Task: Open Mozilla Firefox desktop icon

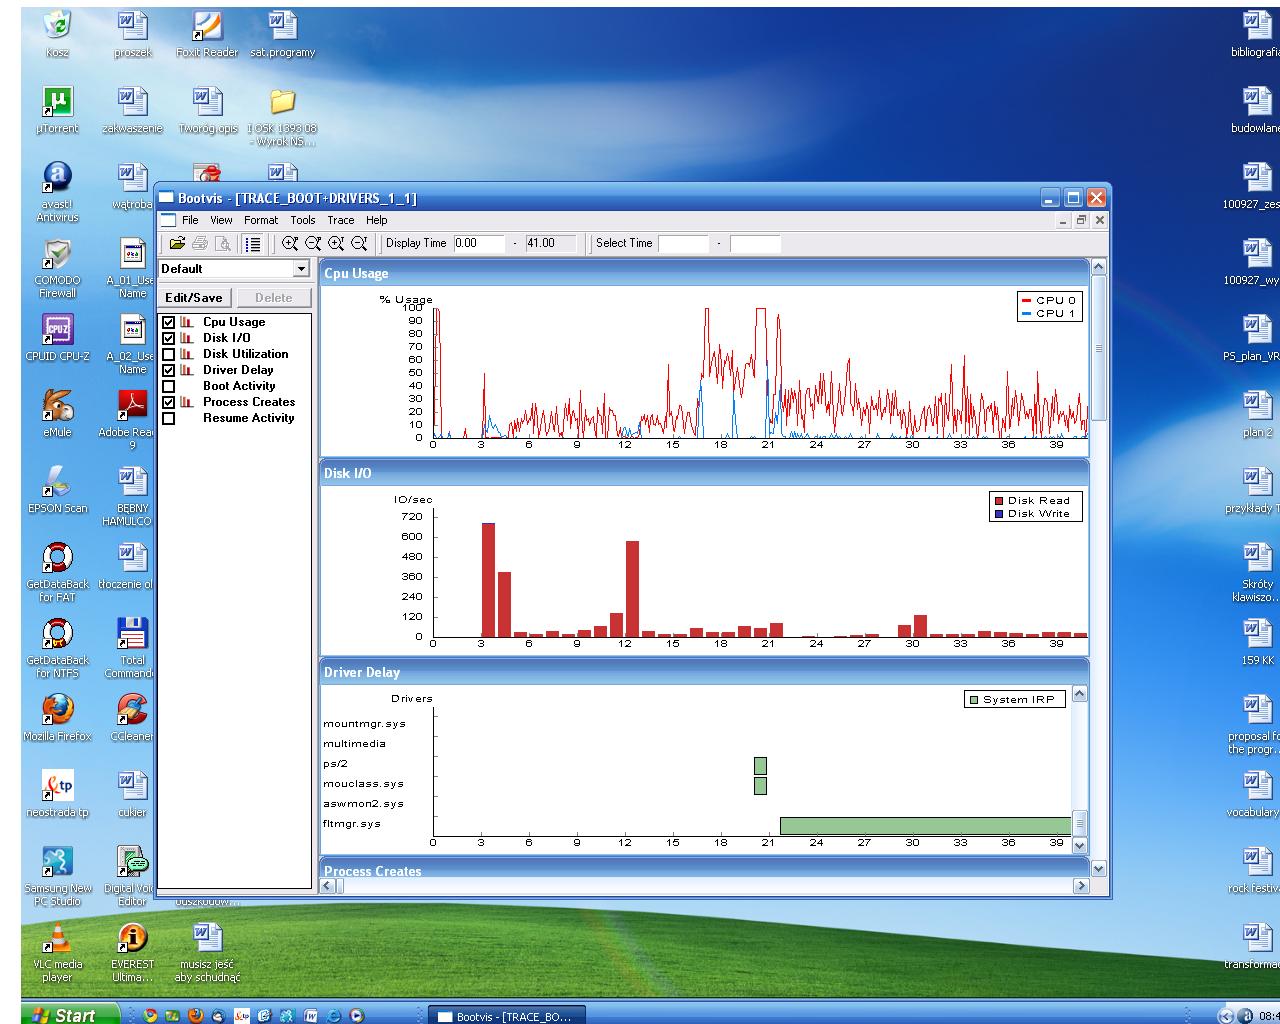Action: (58, 718)
